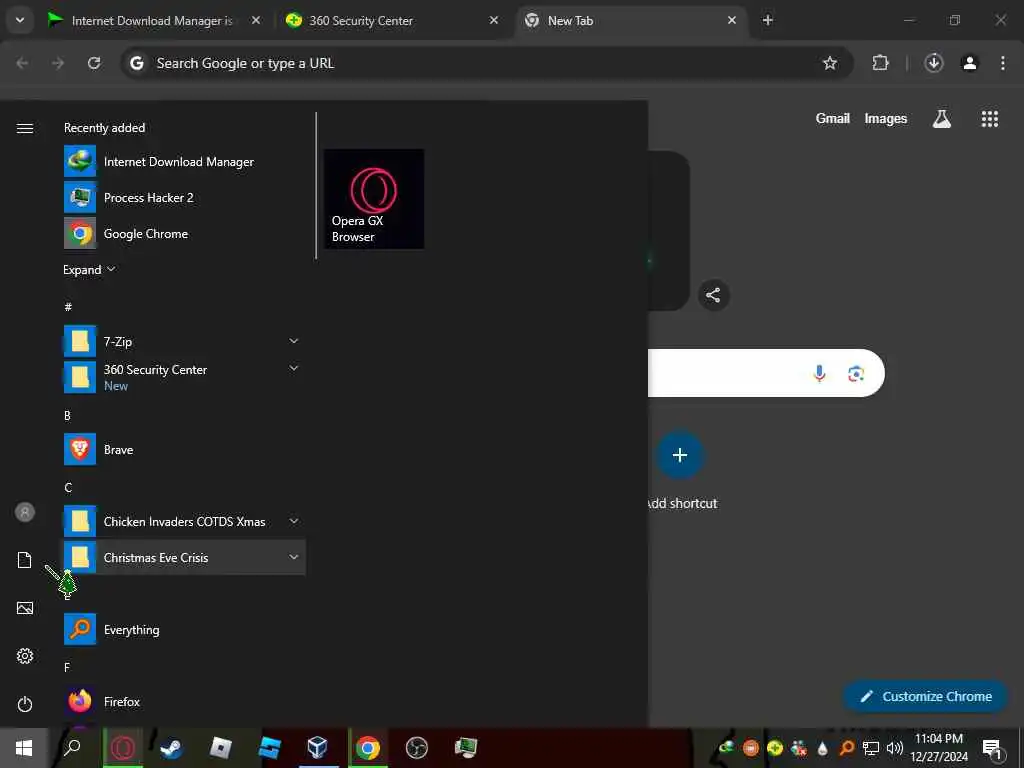The image size is (1024, 768).
Task: Open the Gmail link
Action: click(x=833, y=119)
